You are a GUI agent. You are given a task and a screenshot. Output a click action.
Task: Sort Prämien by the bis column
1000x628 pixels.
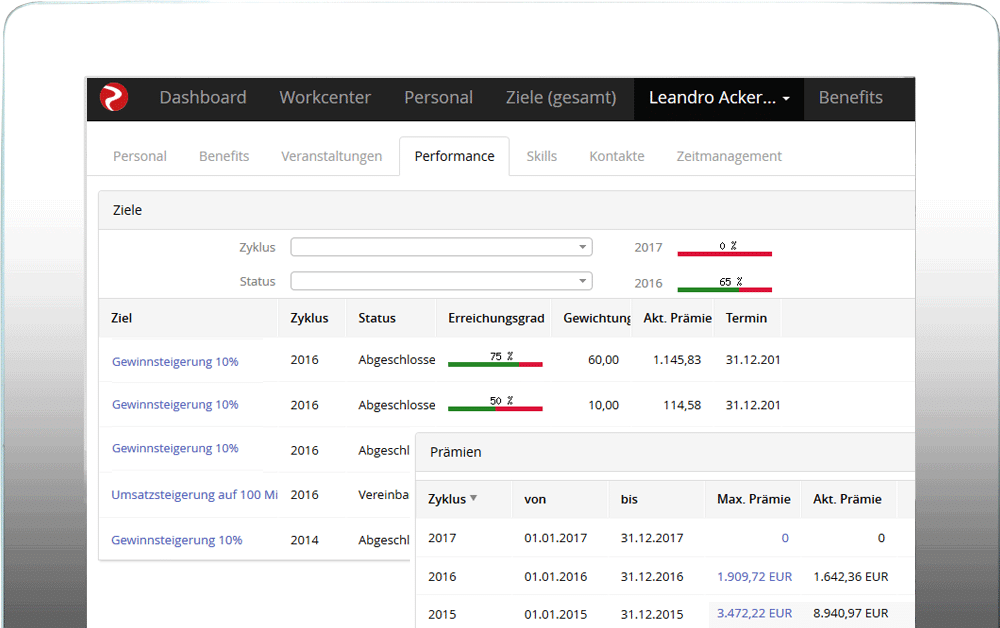[x=629, y=499]
